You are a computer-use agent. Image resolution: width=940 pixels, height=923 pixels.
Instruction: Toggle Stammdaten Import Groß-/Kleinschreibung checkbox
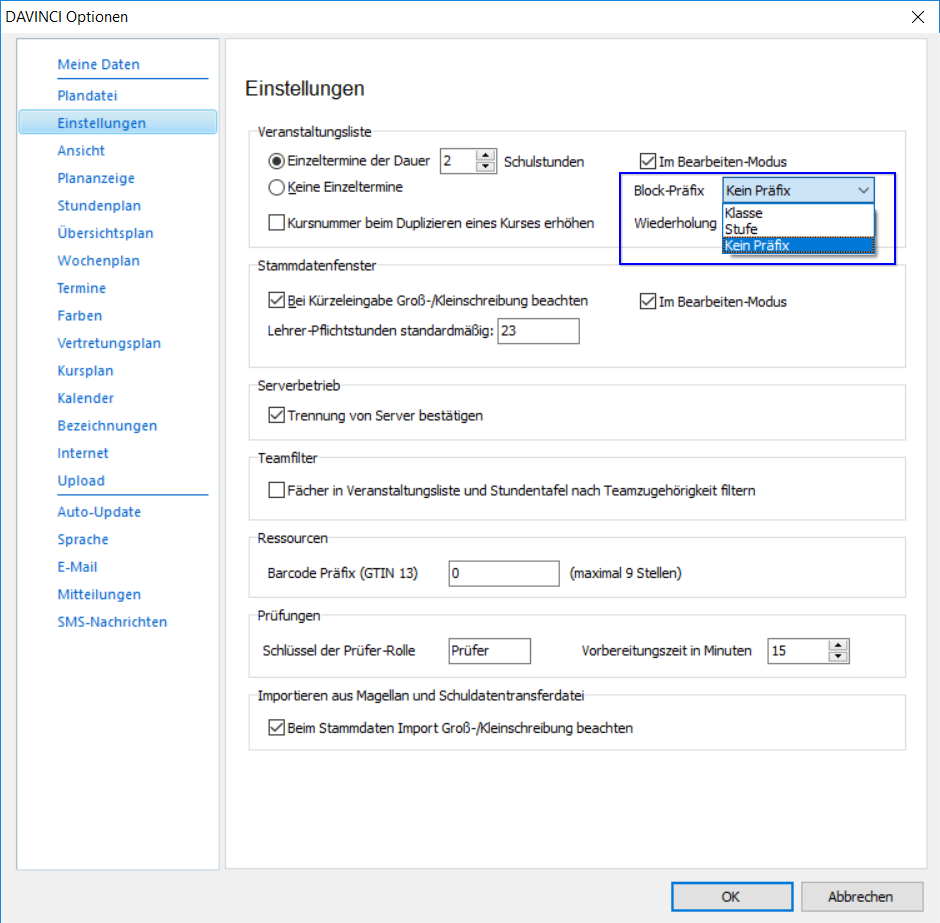click(x=276, y=728)
